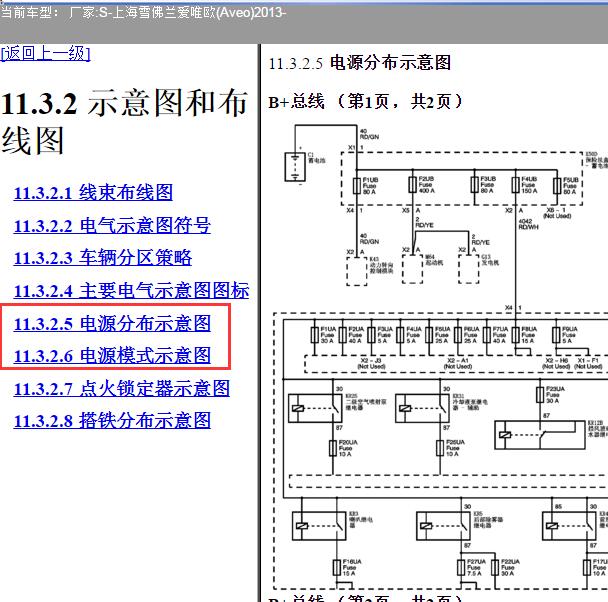This screenshot has height=602, width=608.
Task: Click the F23UA 30 A fuse
Action: (x=540, y=395)
